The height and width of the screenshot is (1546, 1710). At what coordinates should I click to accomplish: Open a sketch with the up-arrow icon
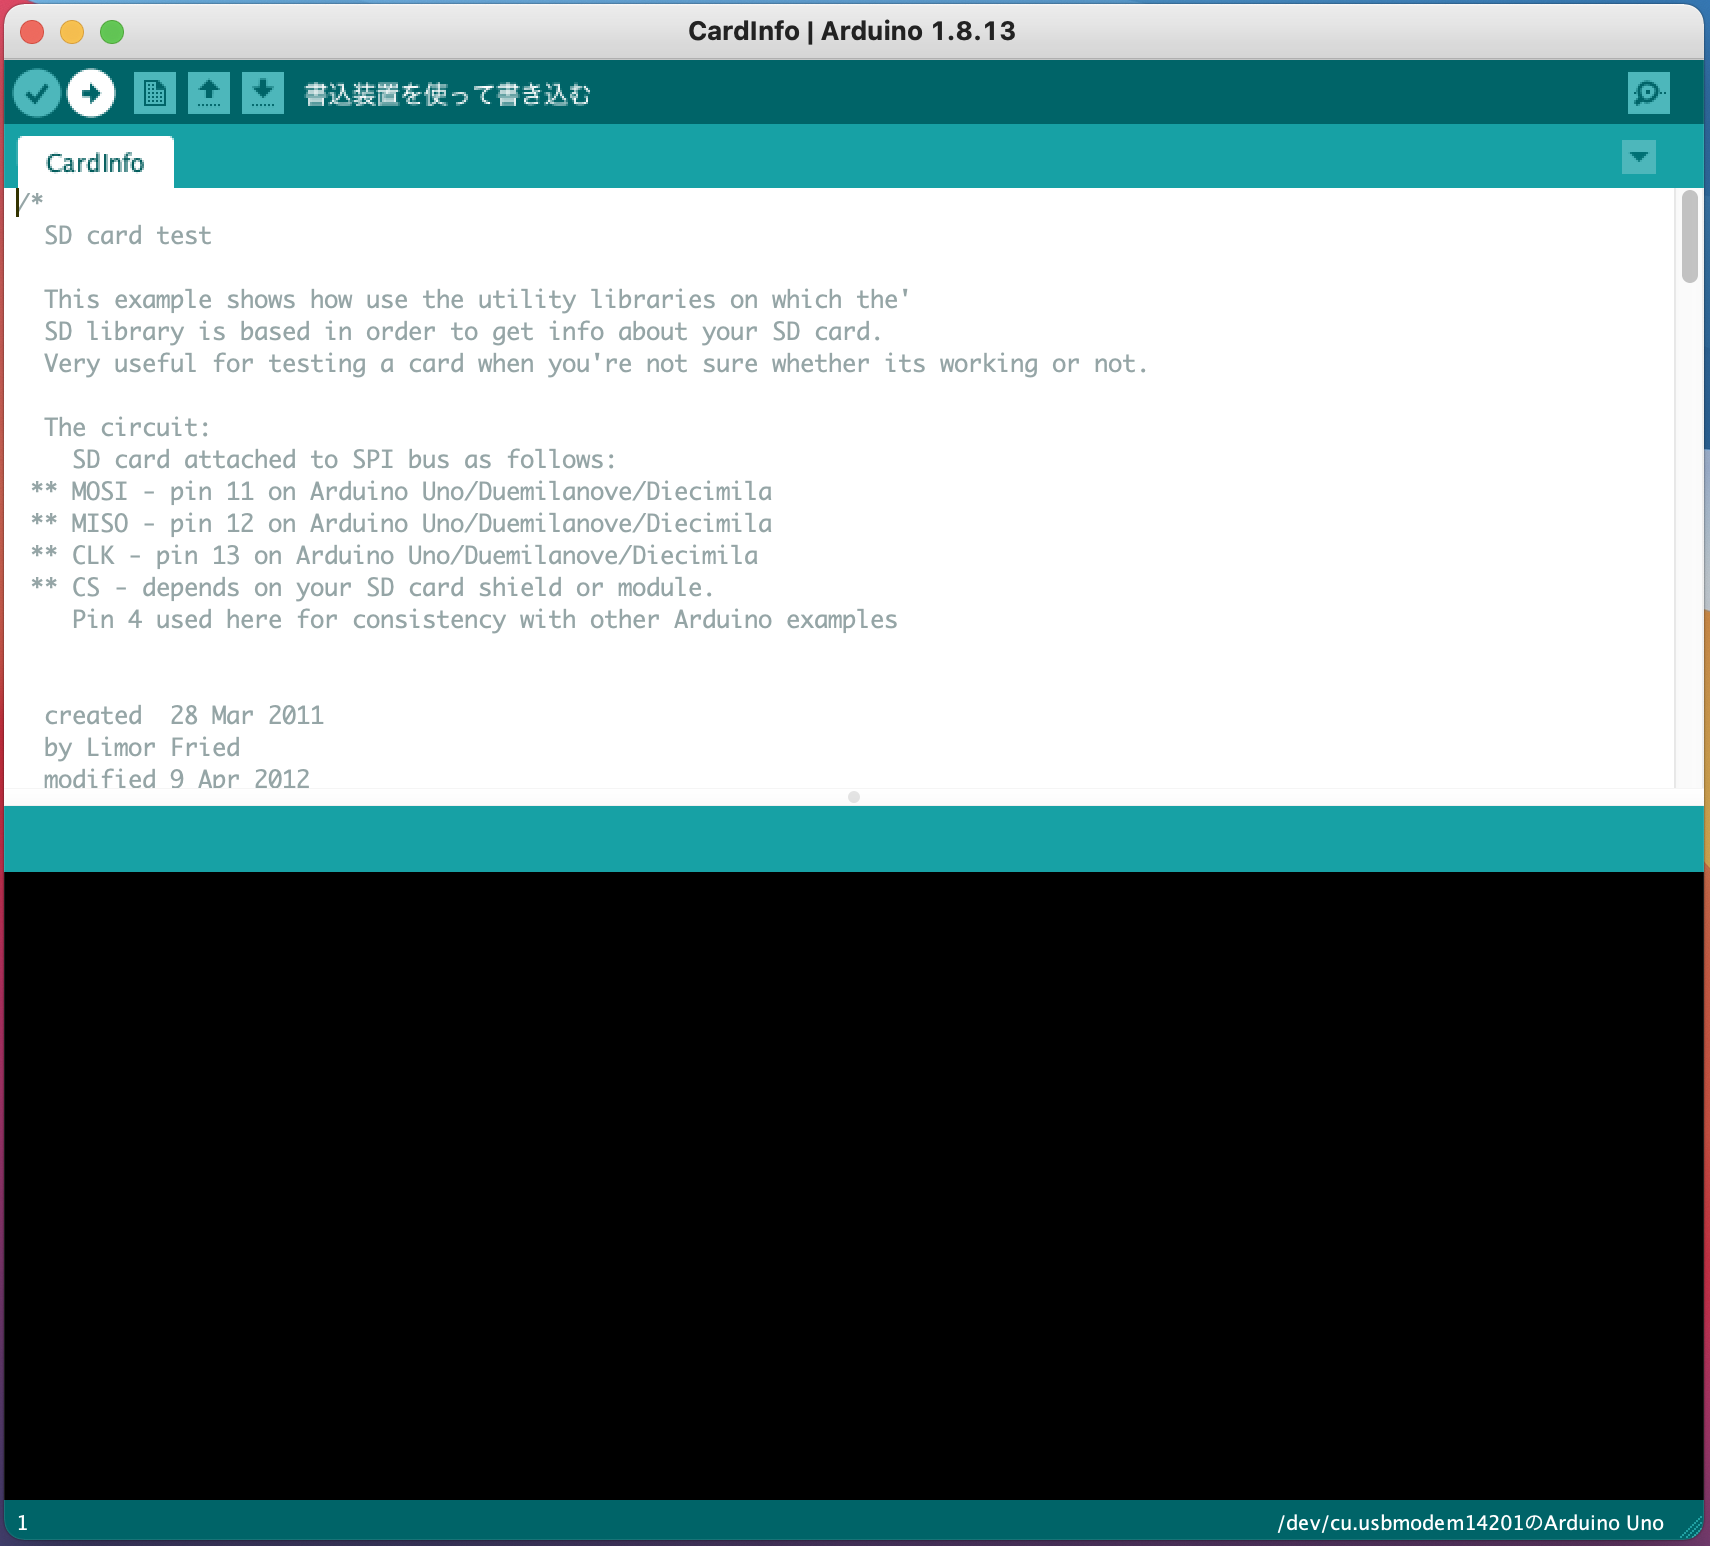[x=209, y=93]
